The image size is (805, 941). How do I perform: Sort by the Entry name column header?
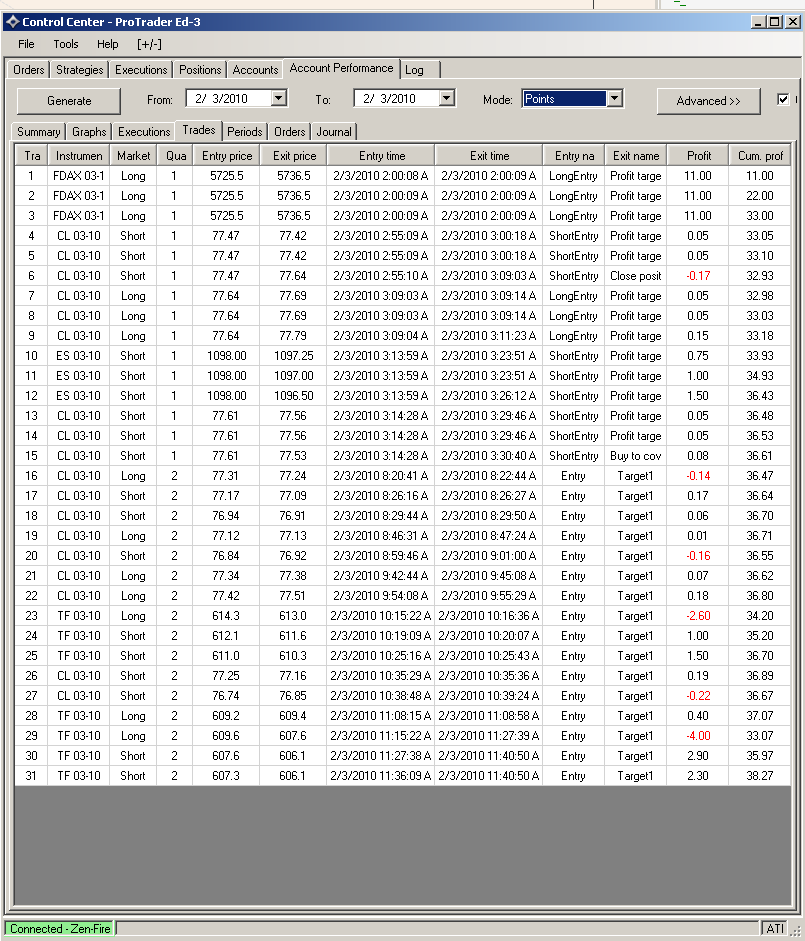[x=574, y=156]
